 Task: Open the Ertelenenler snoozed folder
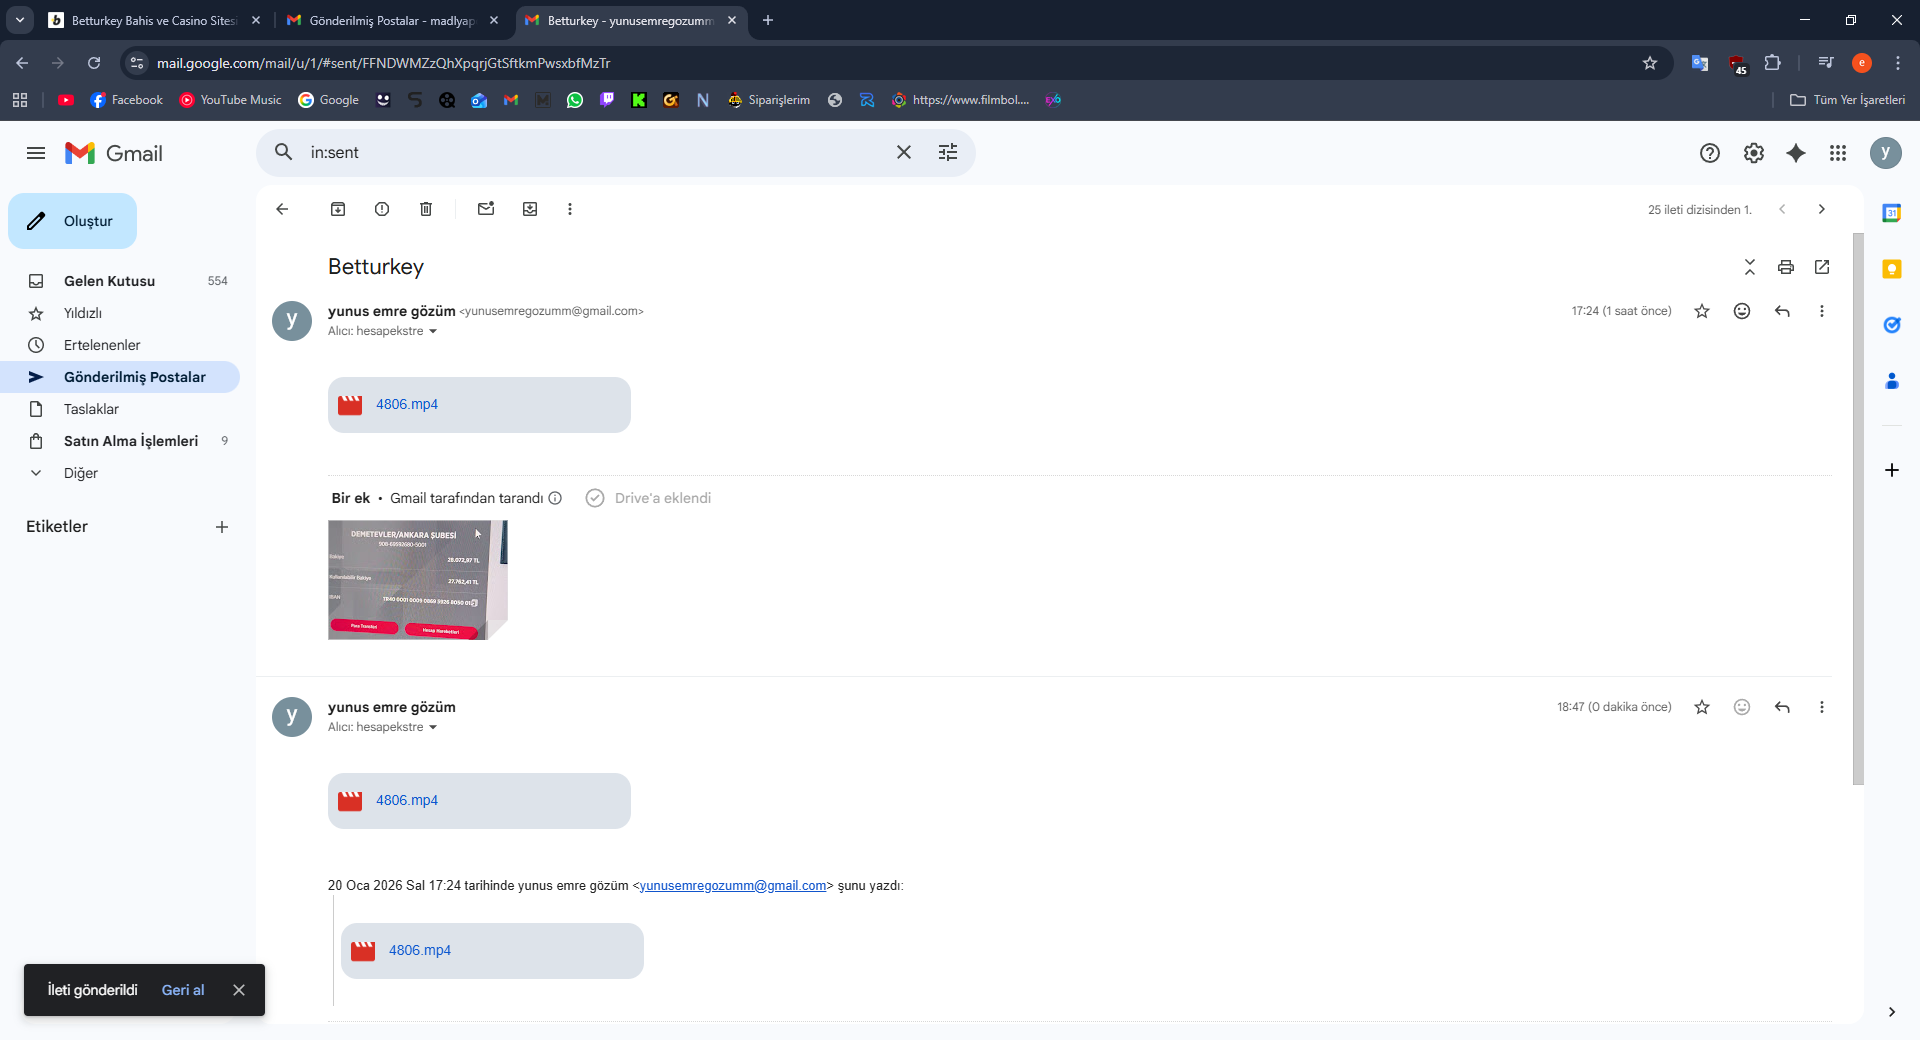[x=120, y=345]
